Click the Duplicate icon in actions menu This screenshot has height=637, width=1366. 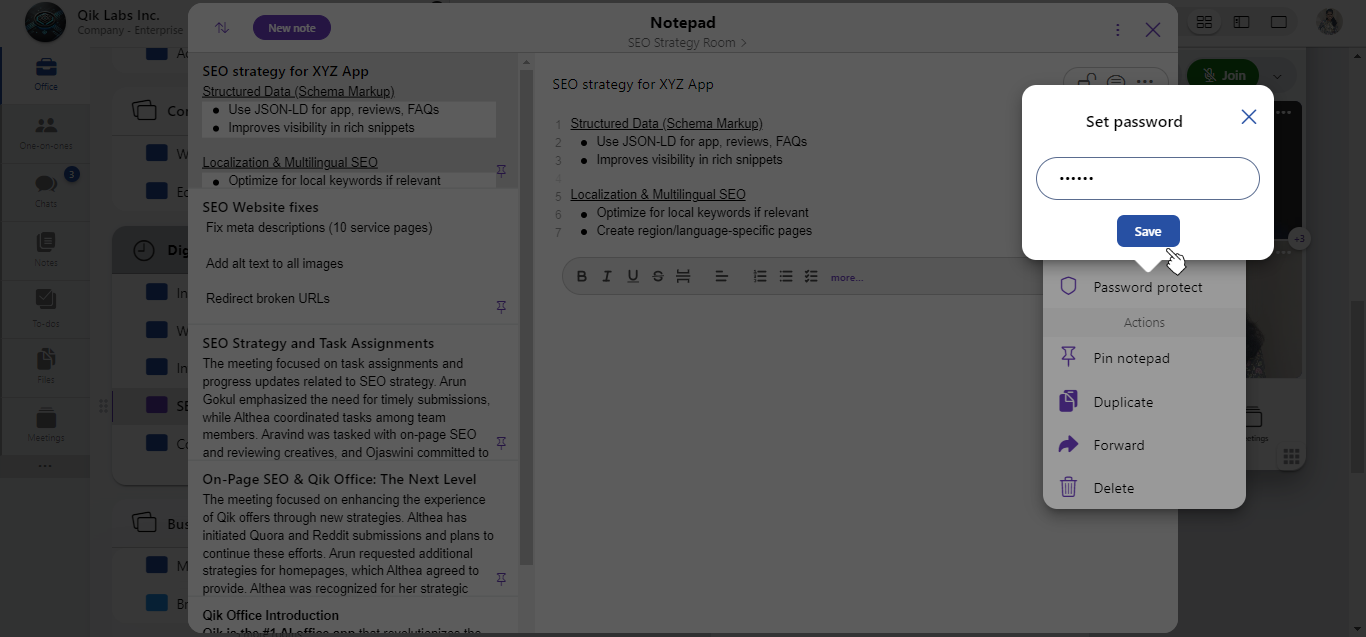click(x=1068, y=401)
